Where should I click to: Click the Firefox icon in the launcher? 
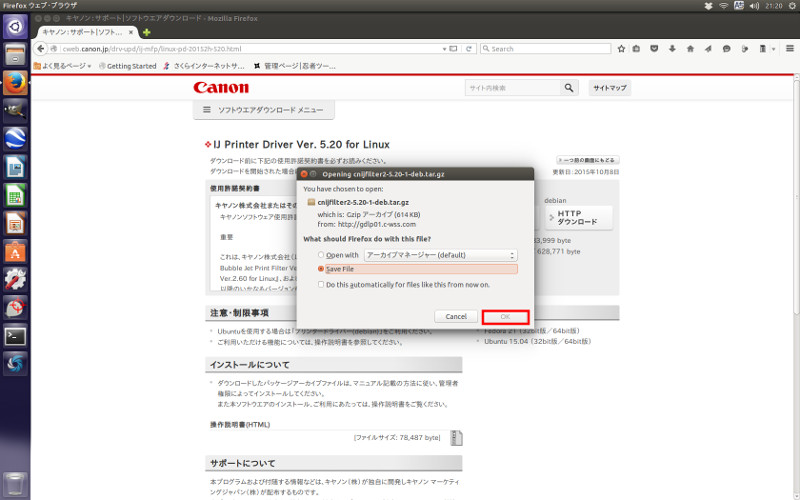[x=15, y=82]
